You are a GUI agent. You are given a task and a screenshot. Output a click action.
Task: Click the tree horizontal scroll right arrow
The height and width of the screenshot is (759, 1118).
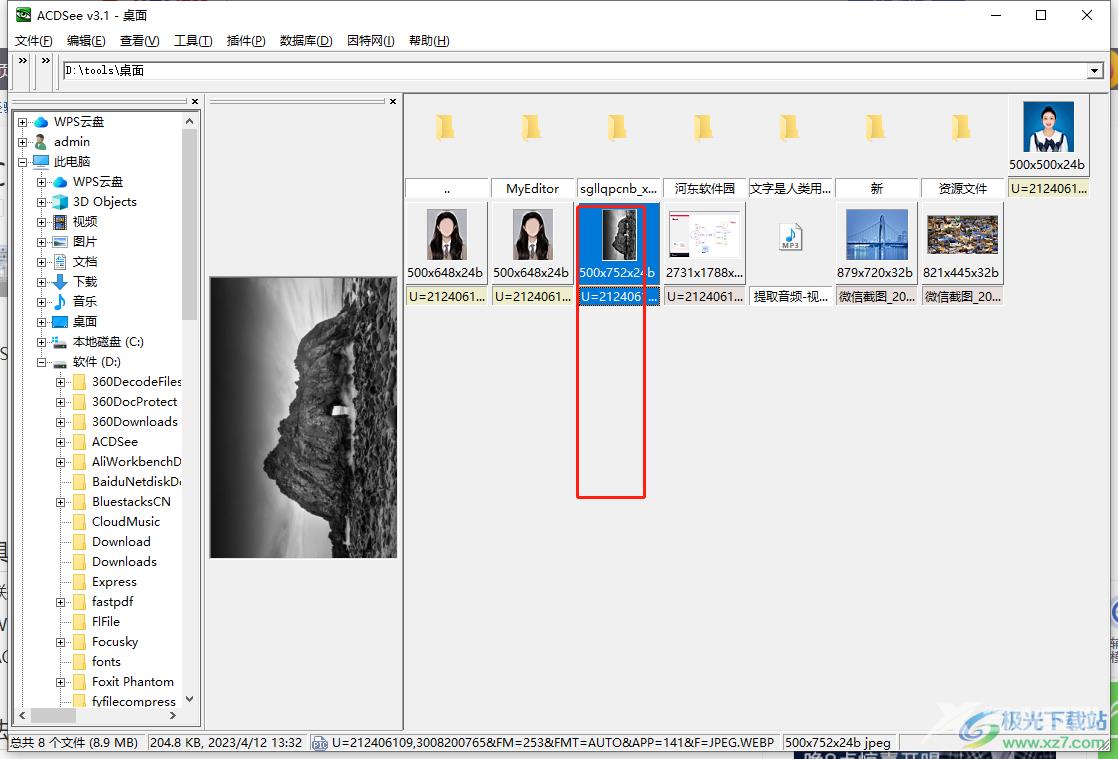[x=173, y=715]
